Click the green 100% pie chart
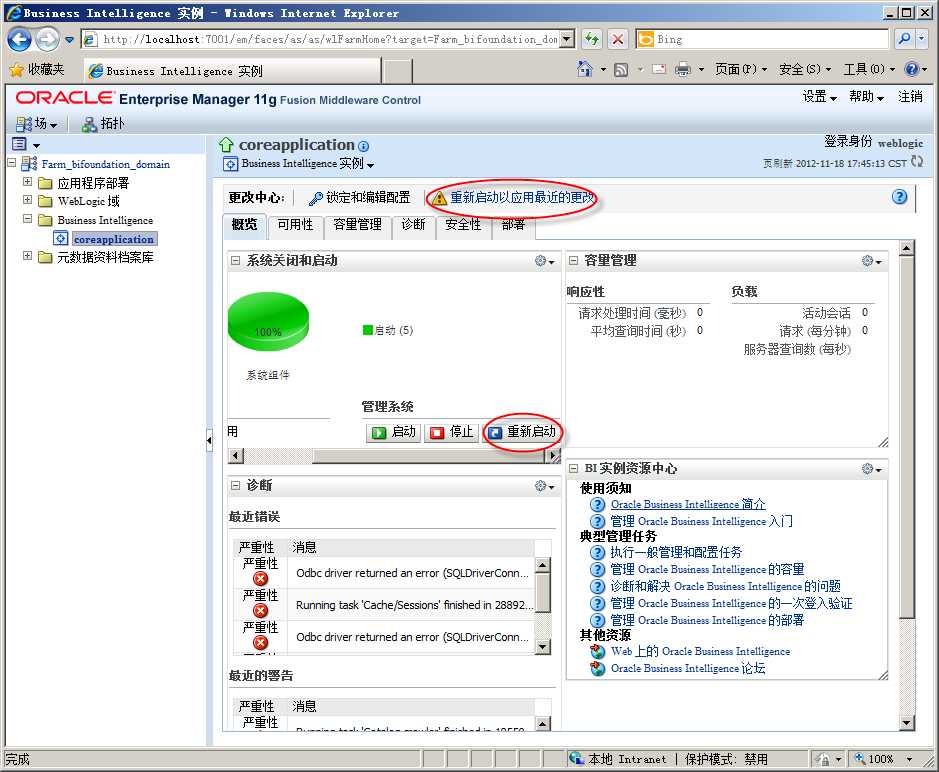939x772 pixels. [268, 322]
